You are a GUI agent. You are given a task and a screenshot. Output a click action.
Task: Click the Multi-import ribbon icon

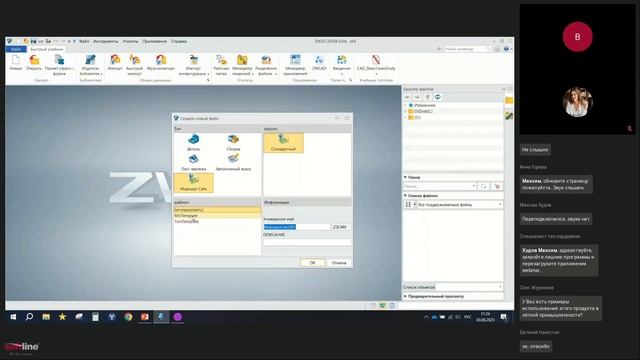[161, 60]
